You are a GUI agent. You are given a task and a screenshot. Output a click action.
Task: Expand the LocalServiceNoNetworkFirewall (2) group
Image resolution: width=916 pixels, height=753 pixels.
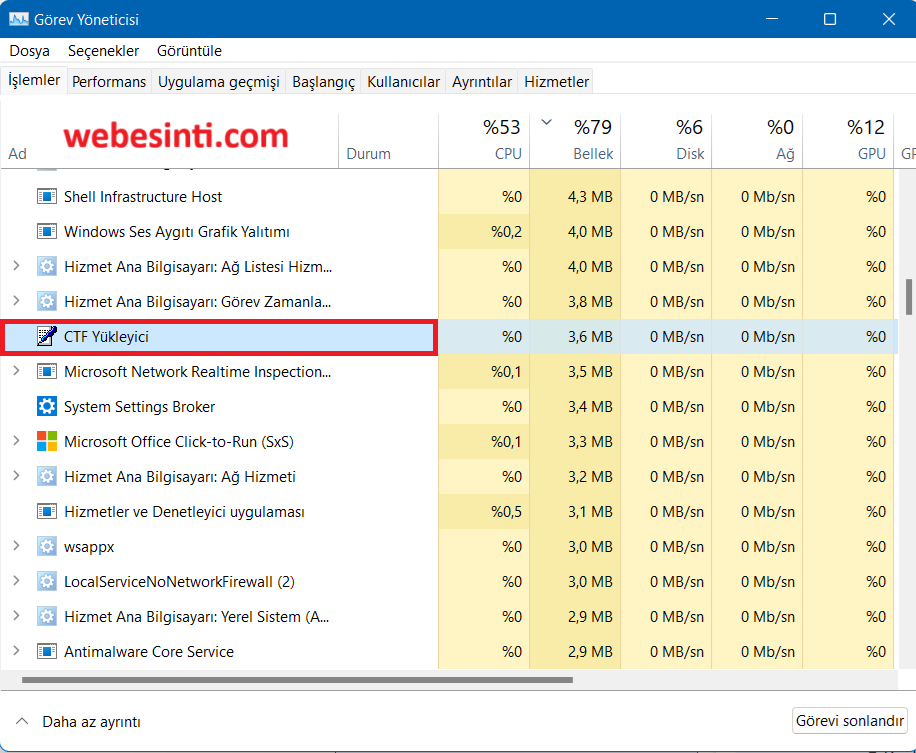(15, 582)
